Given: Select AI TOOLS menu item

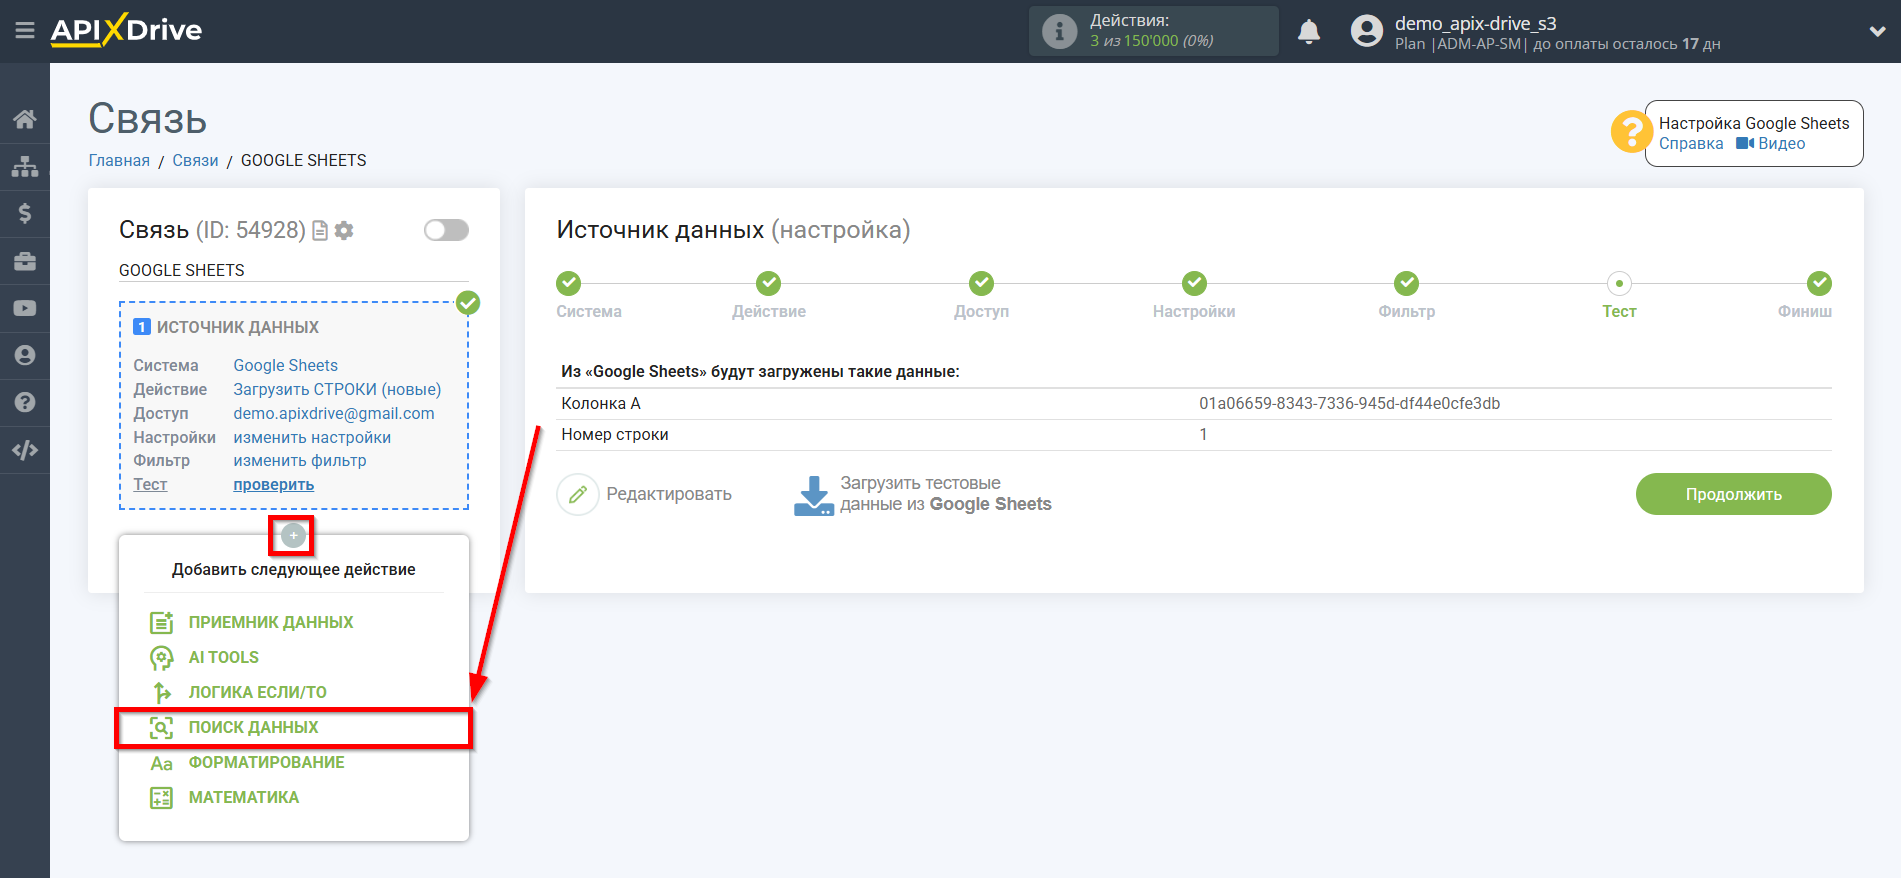Looking at the screenshot, I should click(224, 657).
